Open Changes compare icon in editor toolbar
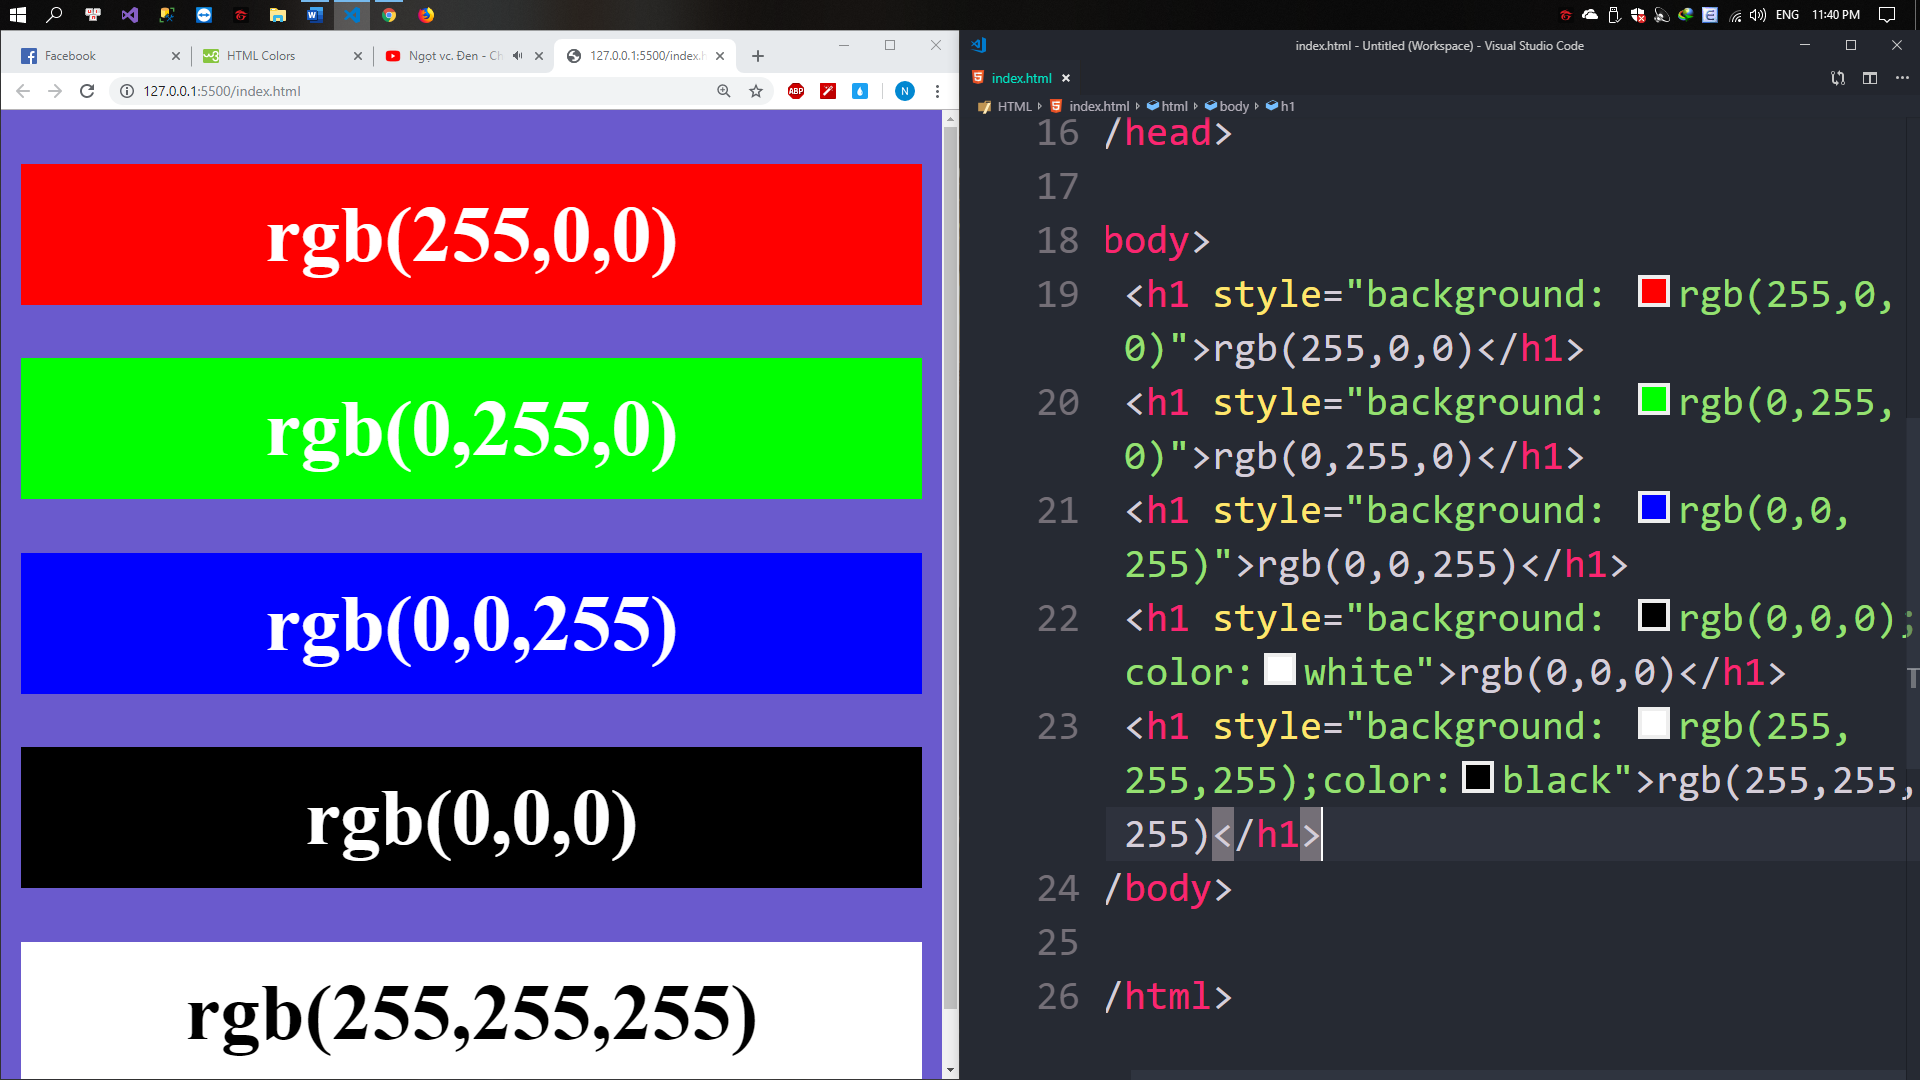This screenshot has height=1080, width=1920. point(1837,78)
